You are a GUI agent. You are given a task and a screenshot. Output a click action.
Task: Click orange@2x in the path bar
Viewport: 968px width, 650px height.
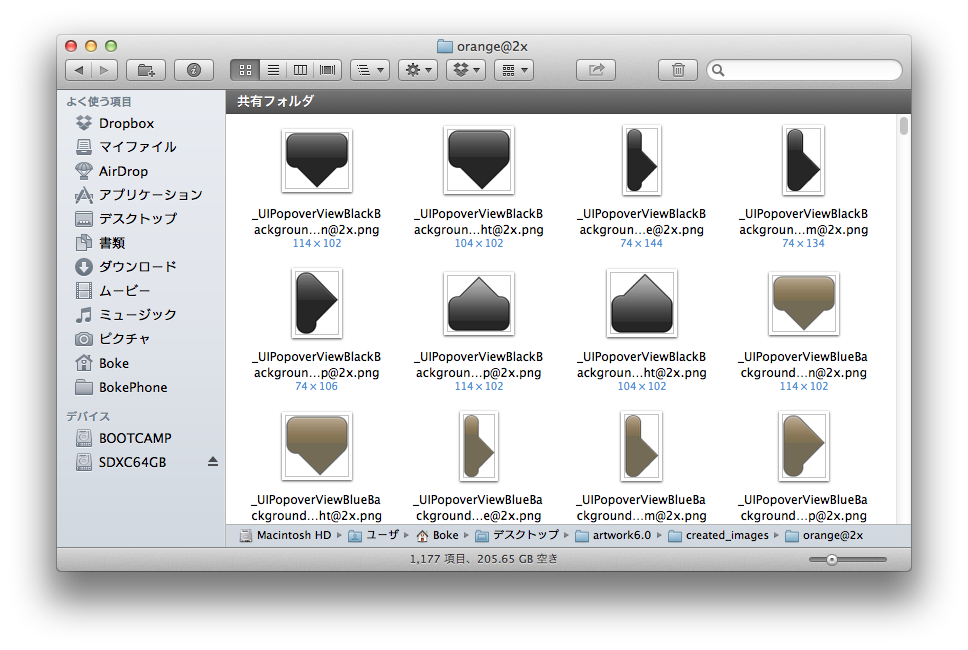(825, 535)
